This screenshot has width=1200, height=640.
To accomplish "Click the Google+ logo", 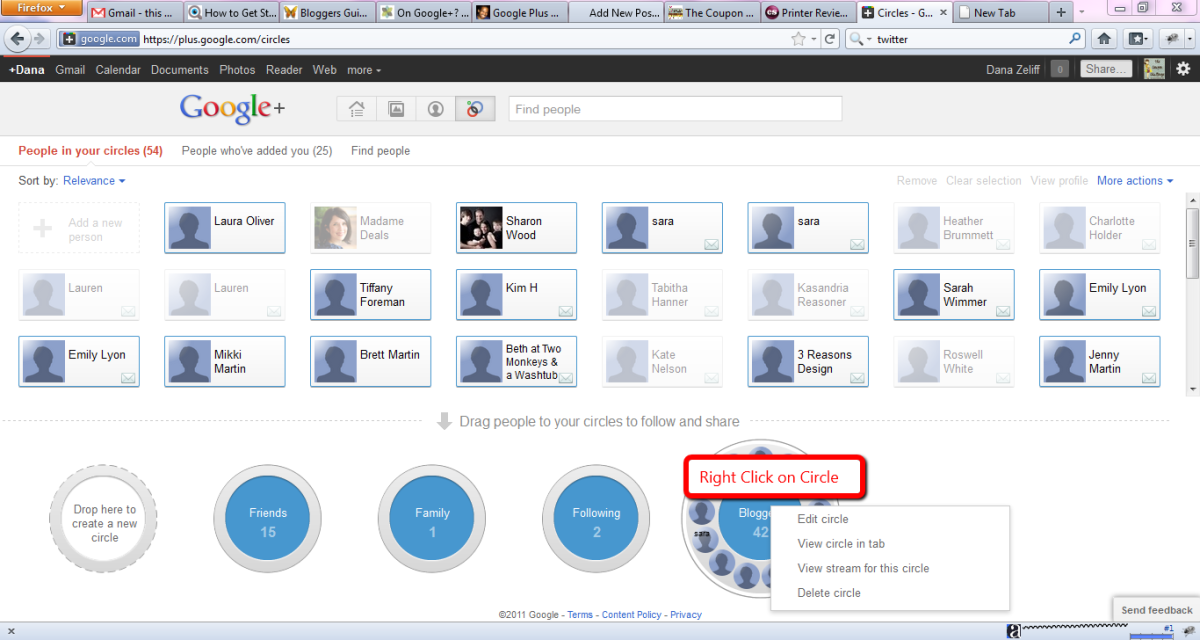I will coord(233,109).
